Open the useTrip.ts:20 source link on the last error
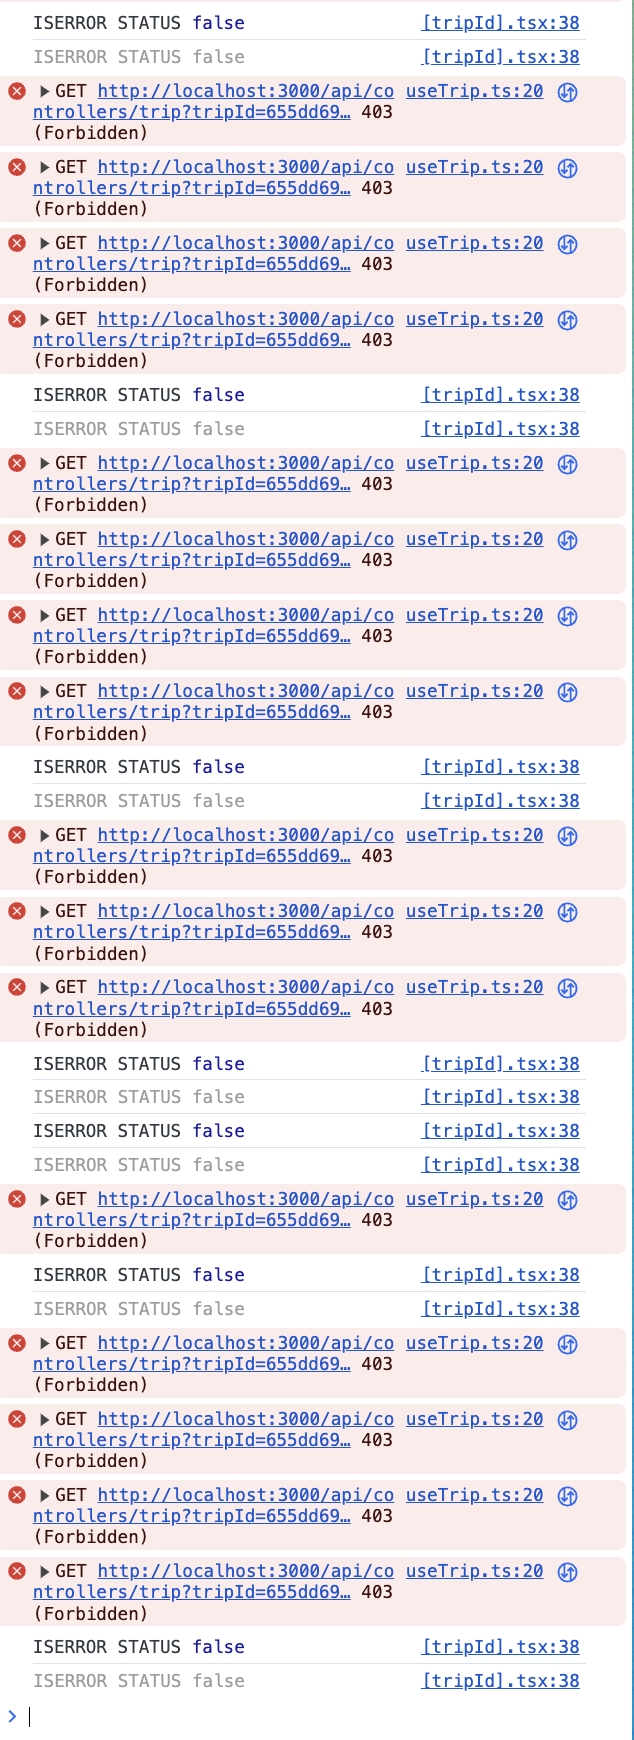 pyautogui.click(x=475, y=1571)
